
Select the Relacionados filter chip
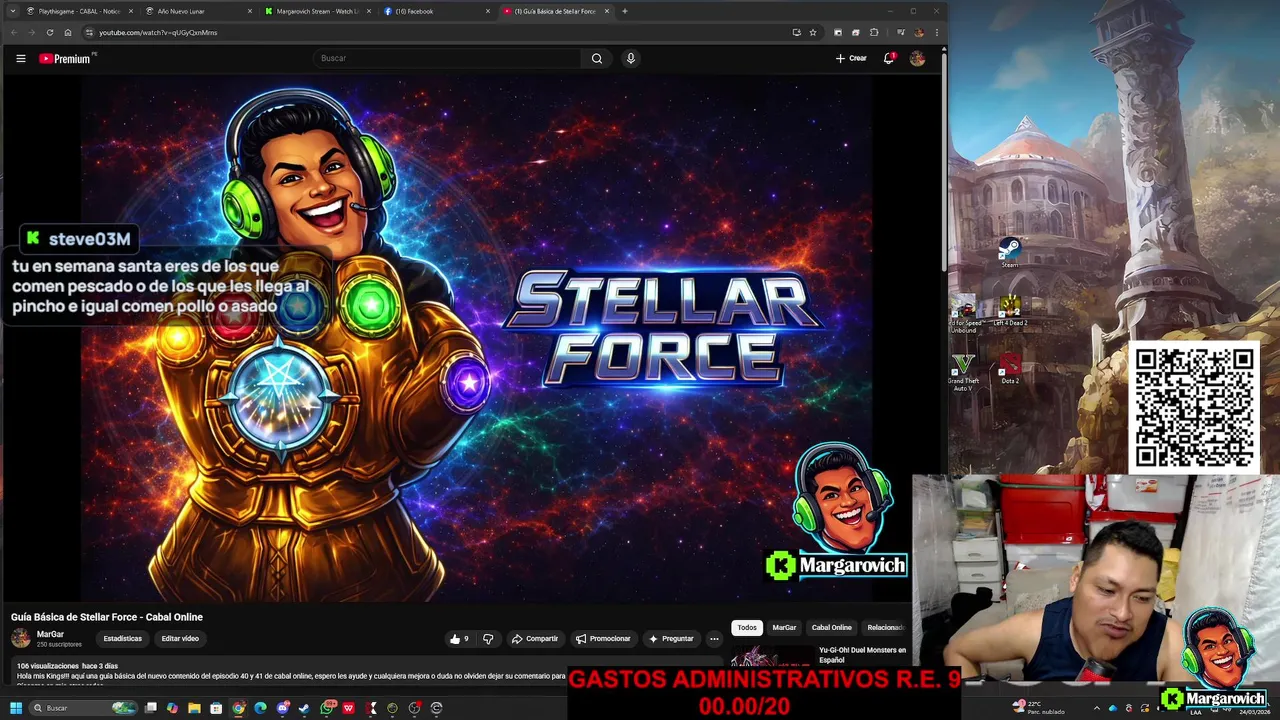884,627
